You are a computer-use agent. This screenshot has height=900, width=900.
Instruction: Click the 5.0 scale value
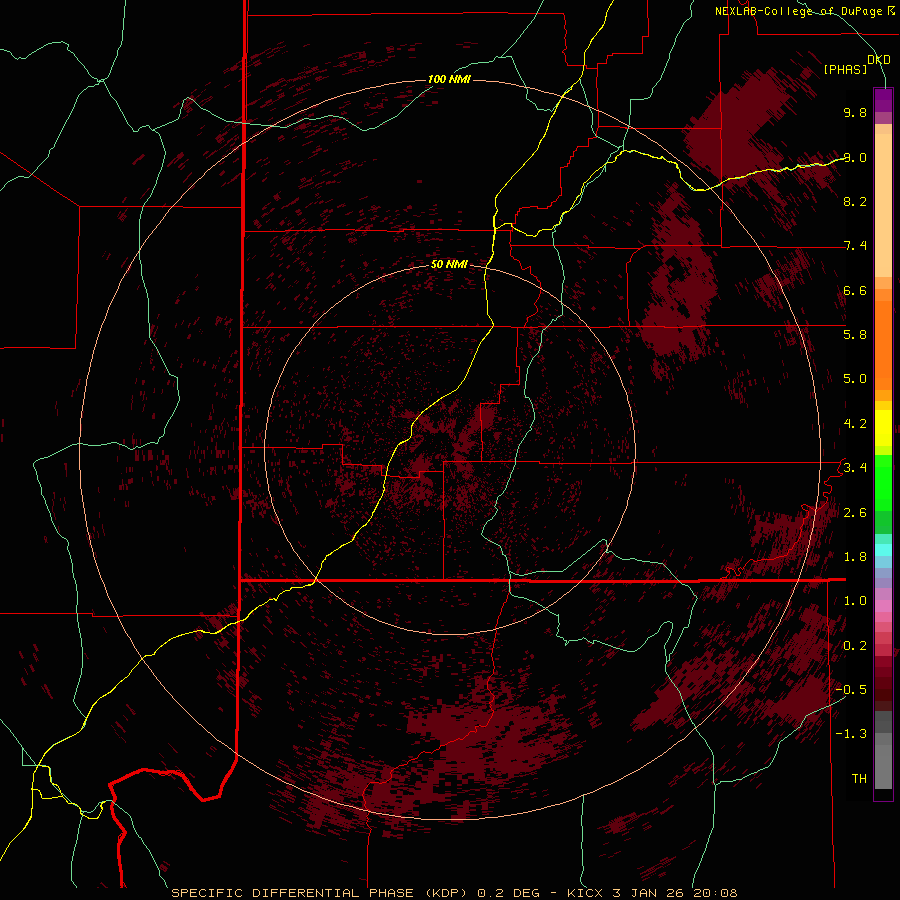pyautogui.click(x=855, y=379)
